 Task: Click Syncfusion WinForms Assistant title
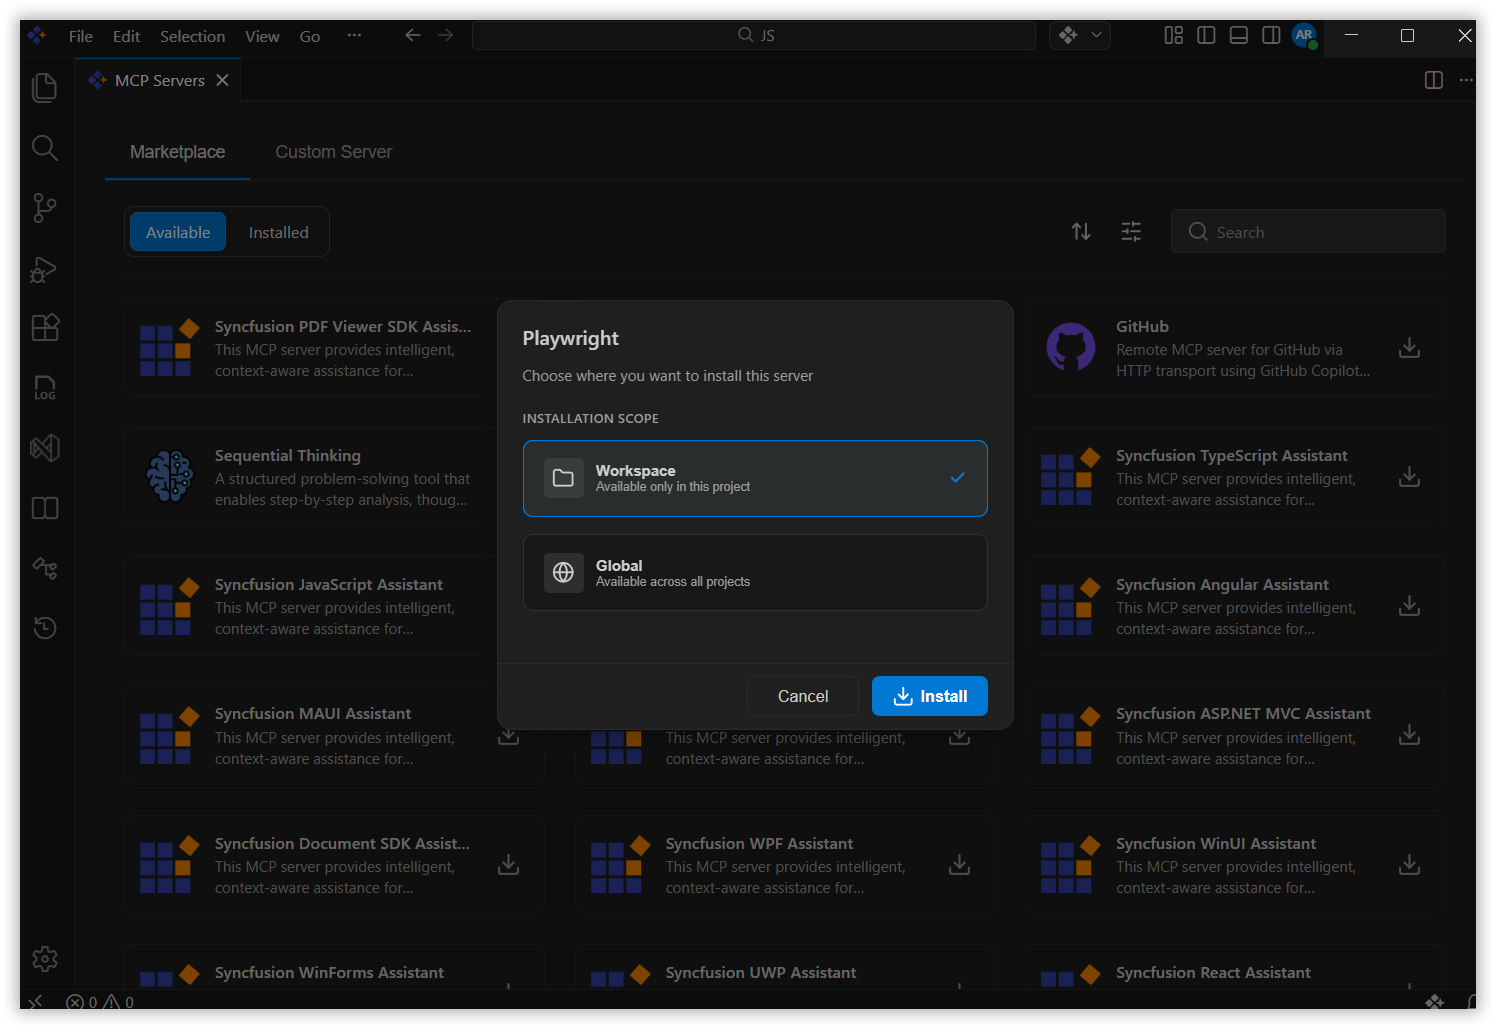pyautogui.click(x=329, y=973)
